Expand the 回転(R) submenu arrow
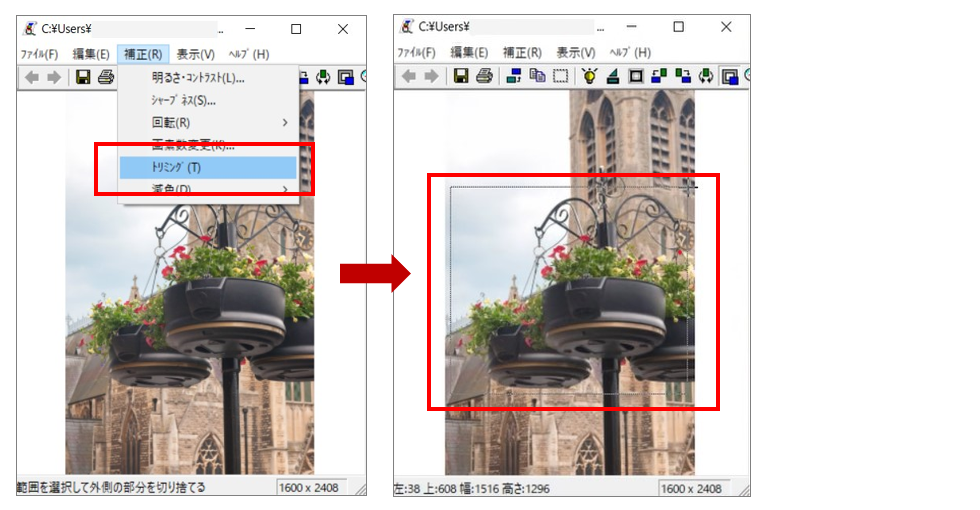 click(284, 122)
